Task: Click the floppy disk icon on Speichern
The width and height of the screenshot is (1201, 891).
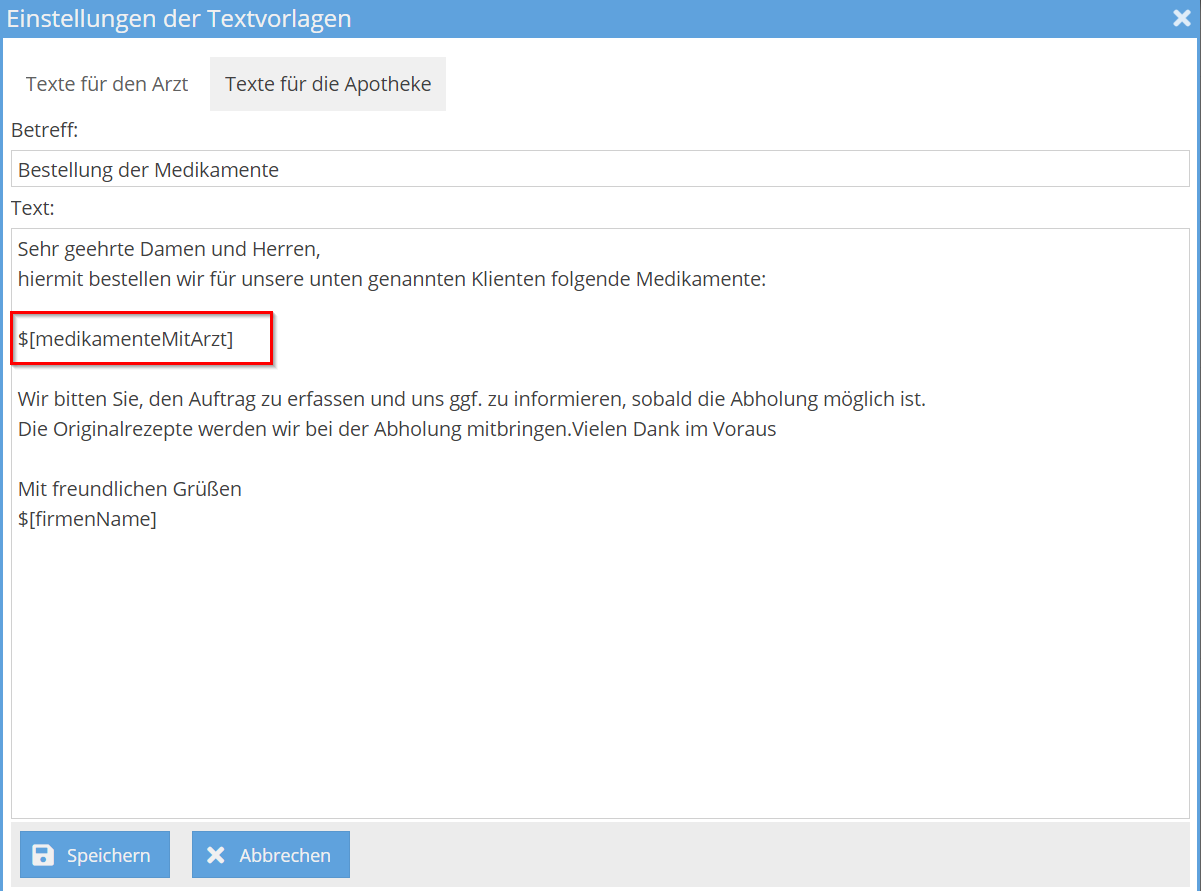Action: click(x=43, y=855)
